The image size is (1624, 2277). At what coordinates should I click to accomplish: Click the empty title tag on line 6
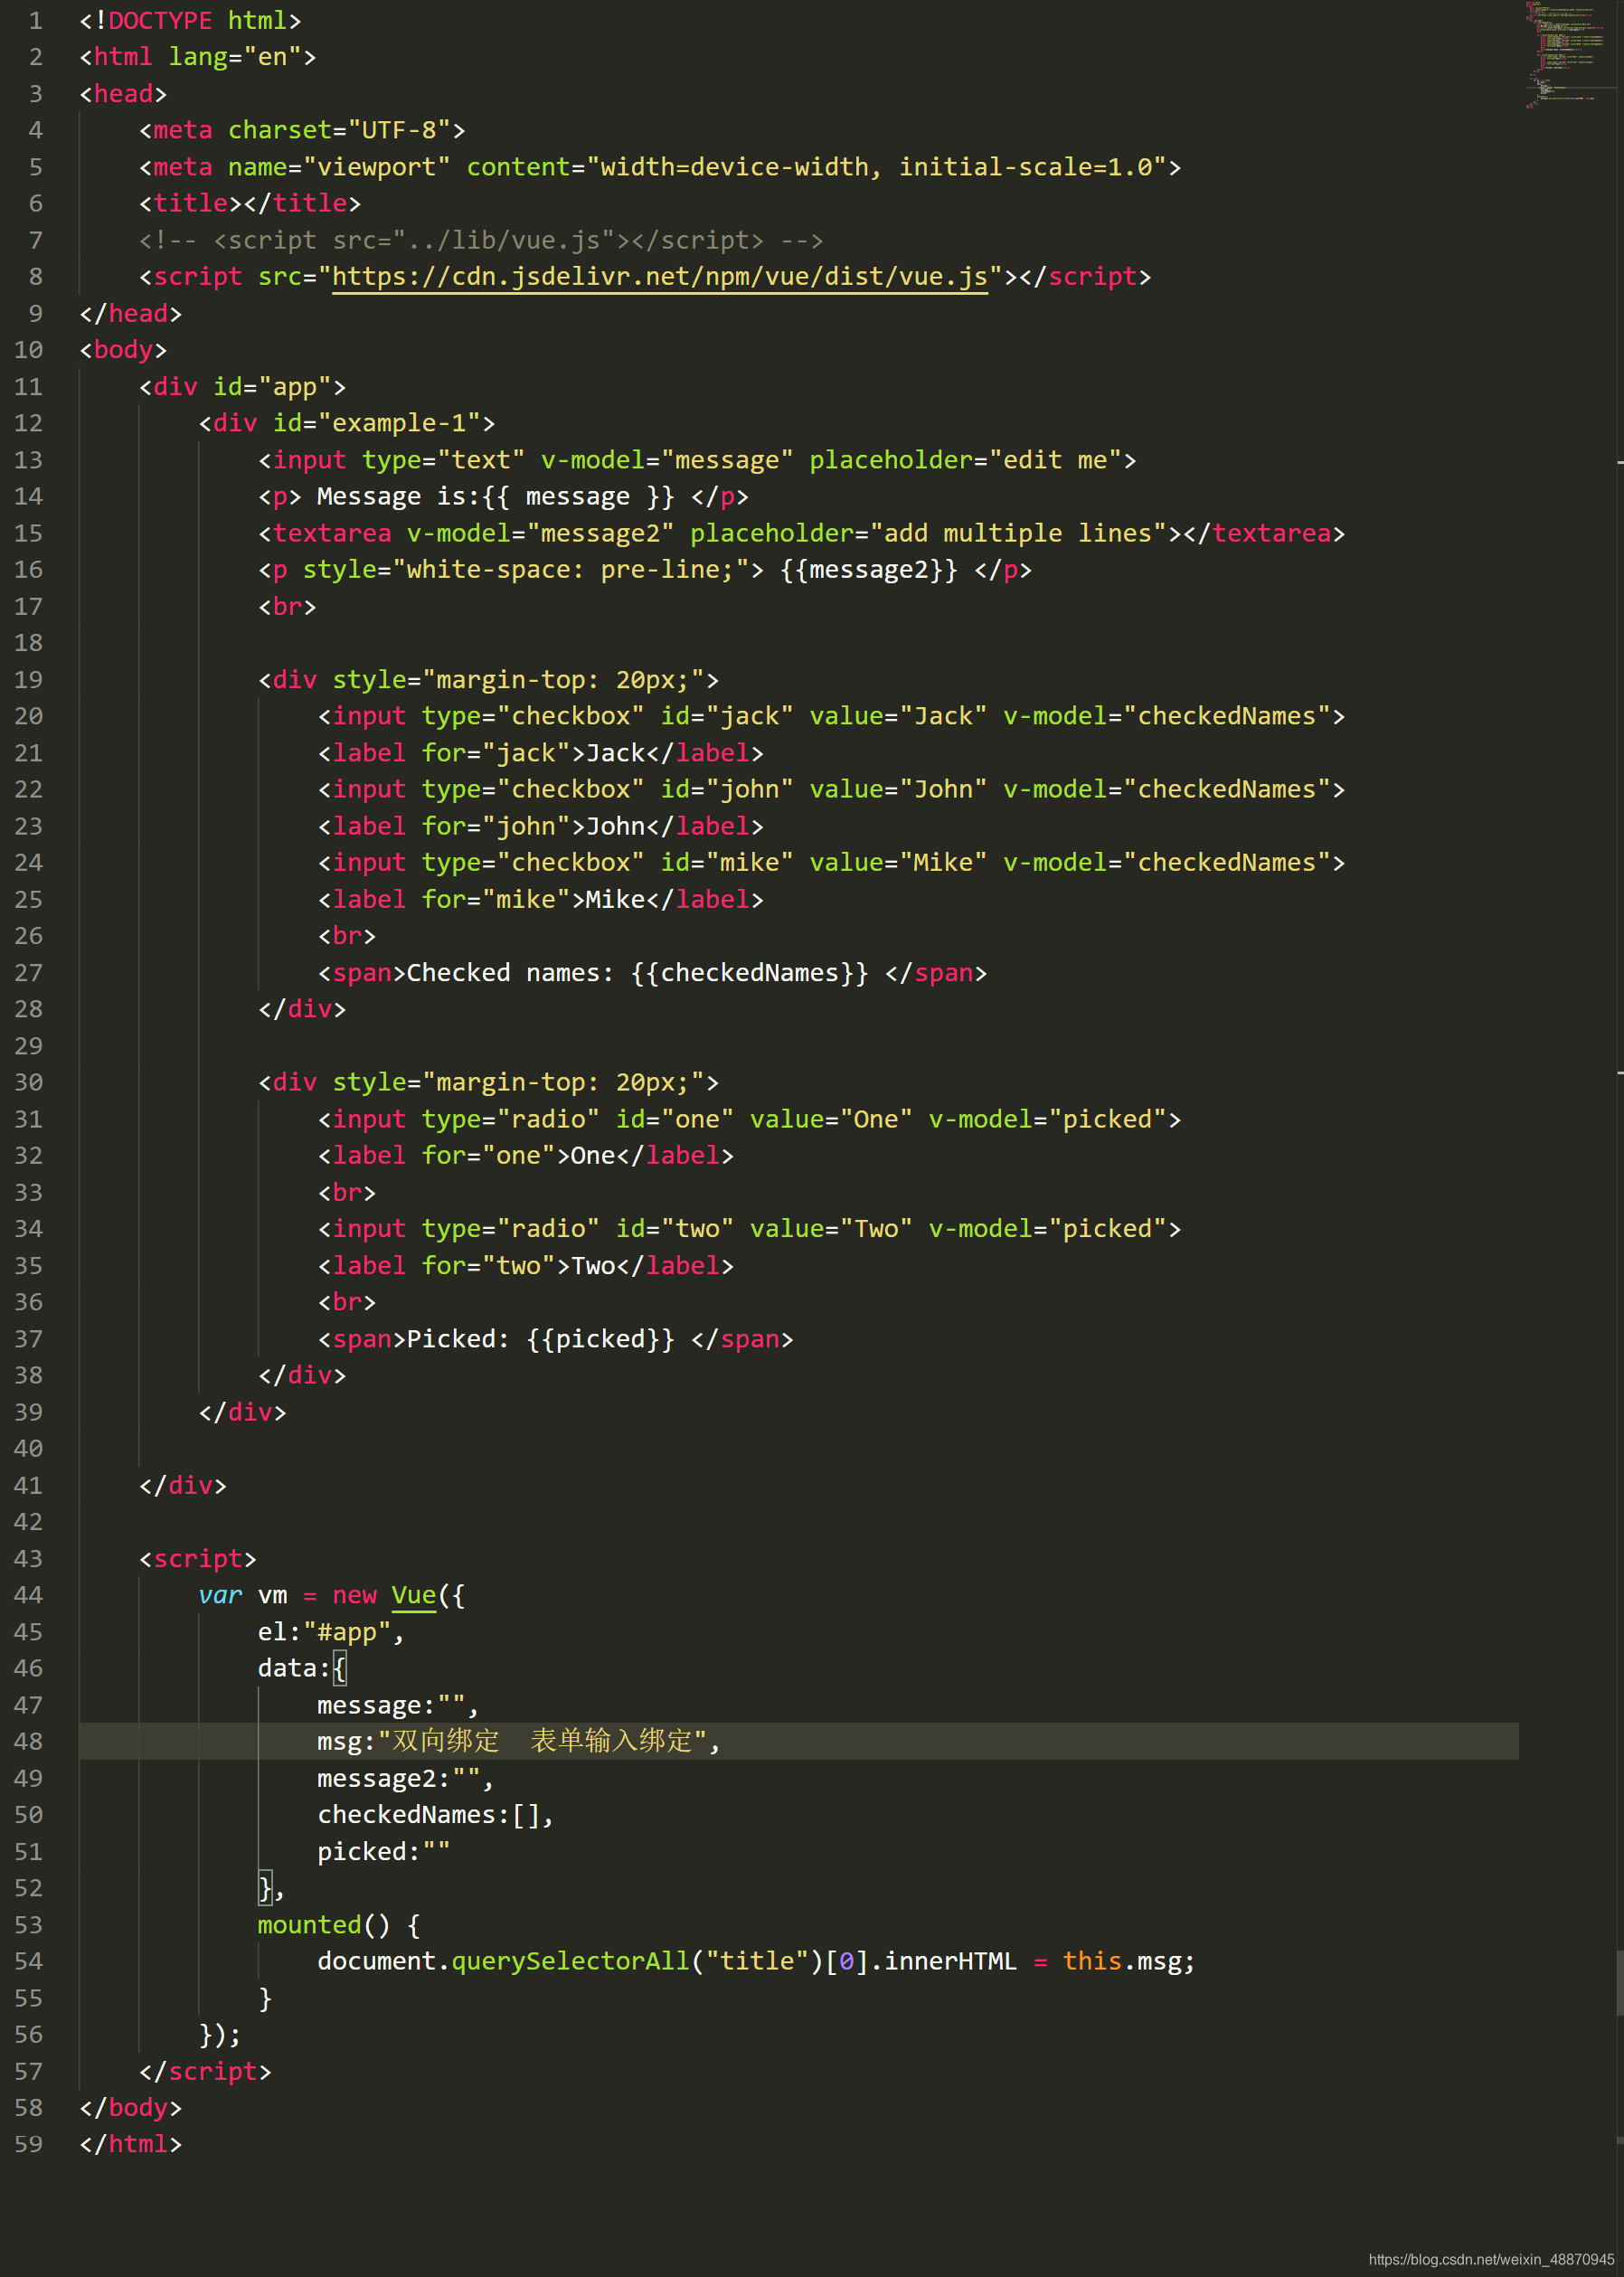(250, 203)
